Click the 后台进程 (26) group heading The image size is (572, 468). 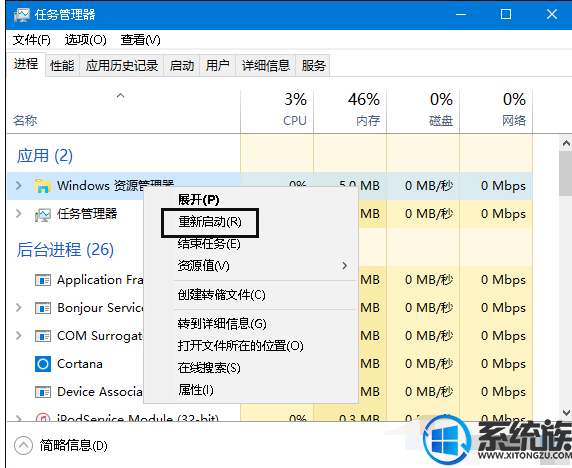coord(65,250)
